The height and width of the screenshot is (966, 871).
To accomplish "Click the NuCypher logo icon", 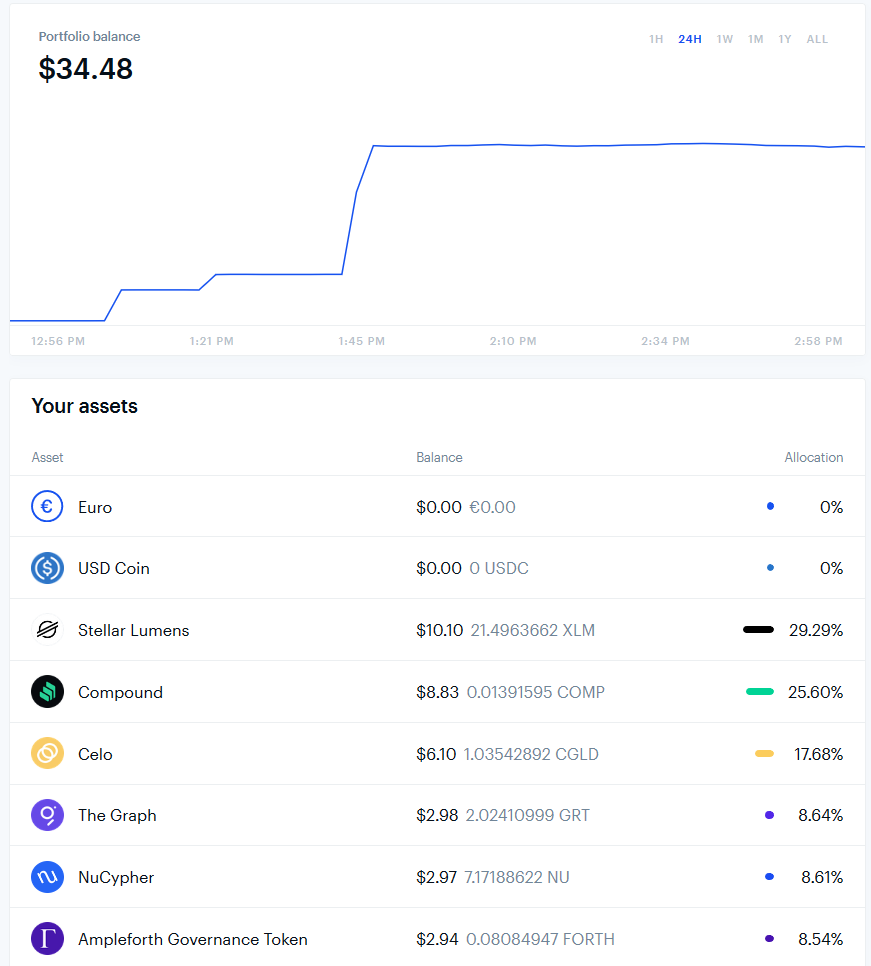I will coord(47,877).
